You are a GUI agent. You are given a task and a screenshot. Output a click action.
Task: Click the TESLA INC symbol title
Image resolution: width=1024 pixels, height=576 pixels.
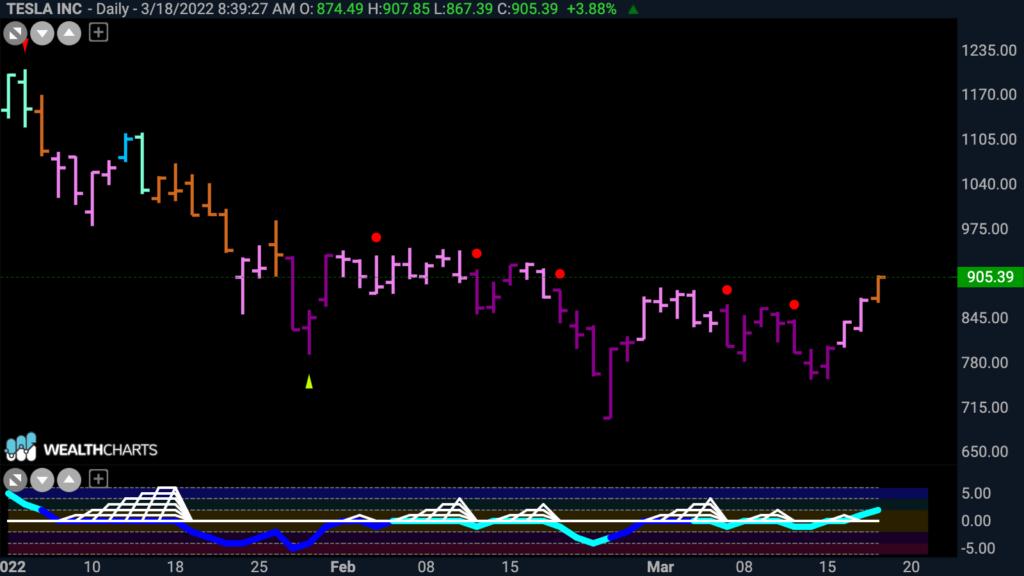pyautogui.click(x=44, y=9)
